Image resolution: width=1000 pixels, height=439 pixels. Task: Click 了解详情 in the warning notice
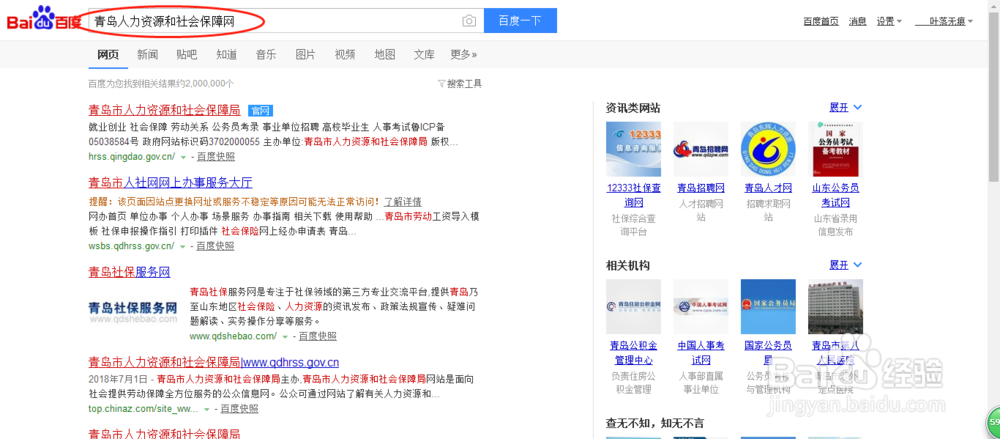(x=402, y=202)
